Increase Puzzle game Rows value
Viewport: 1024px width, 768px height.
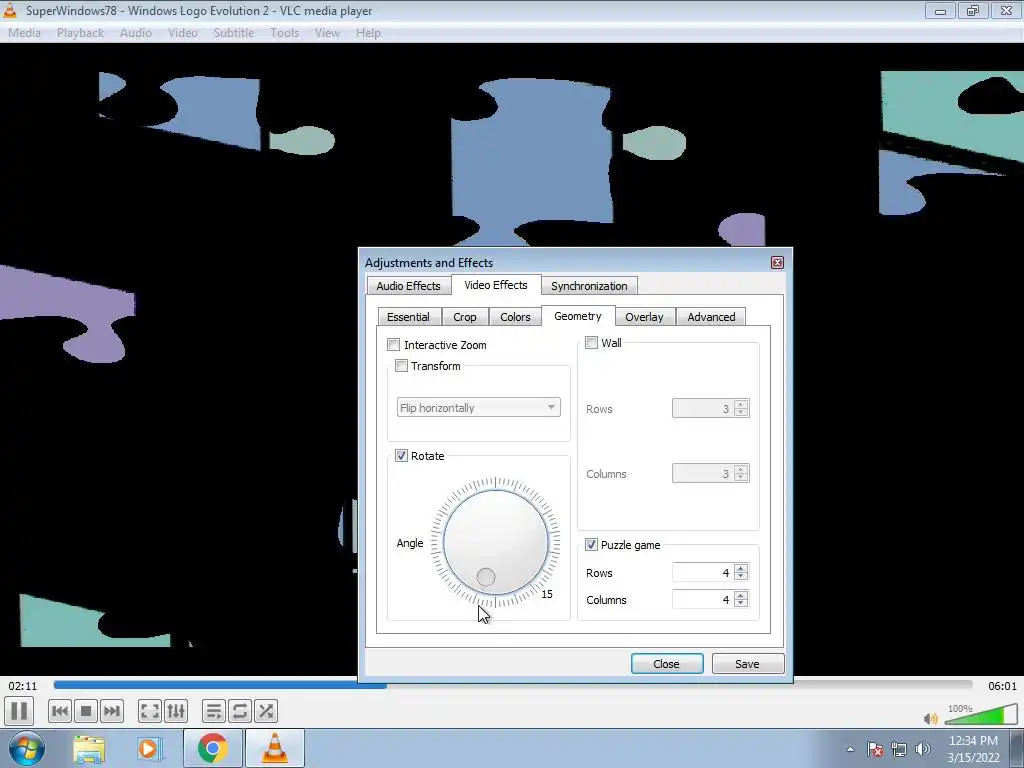click(x=741, y=568)
